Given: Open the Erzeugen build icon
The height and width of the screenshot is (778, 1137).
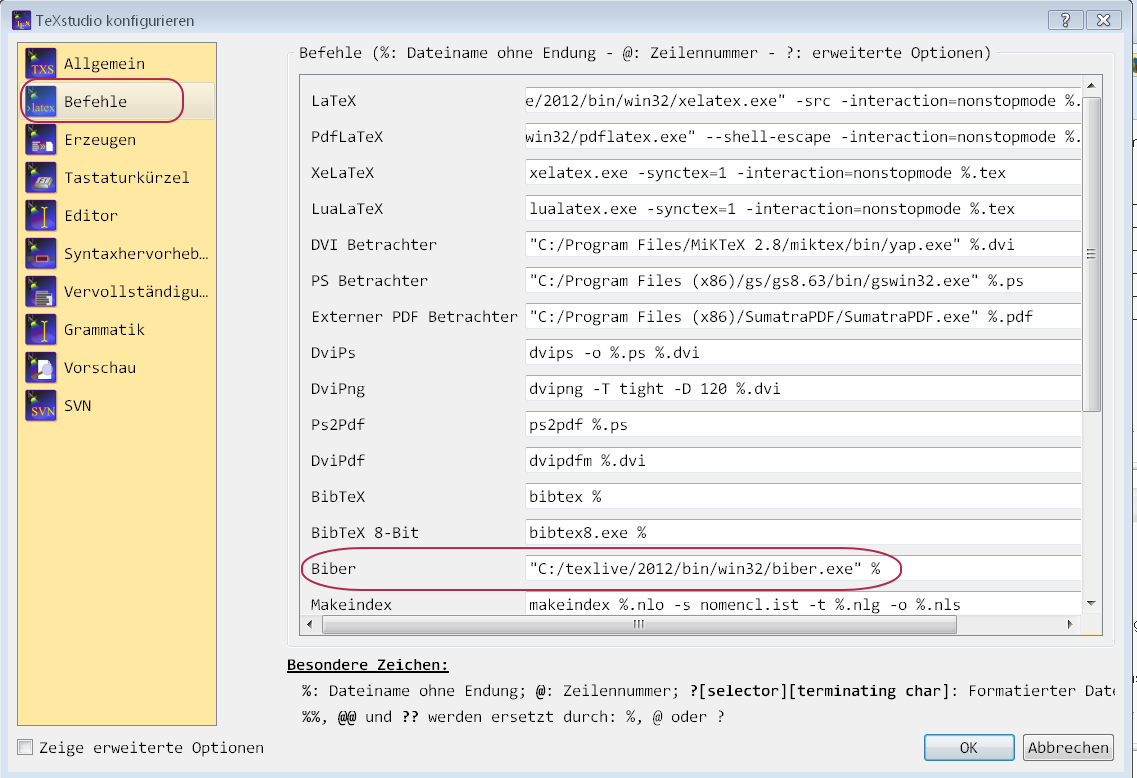Looking at the screenshot, I should 41,139.
